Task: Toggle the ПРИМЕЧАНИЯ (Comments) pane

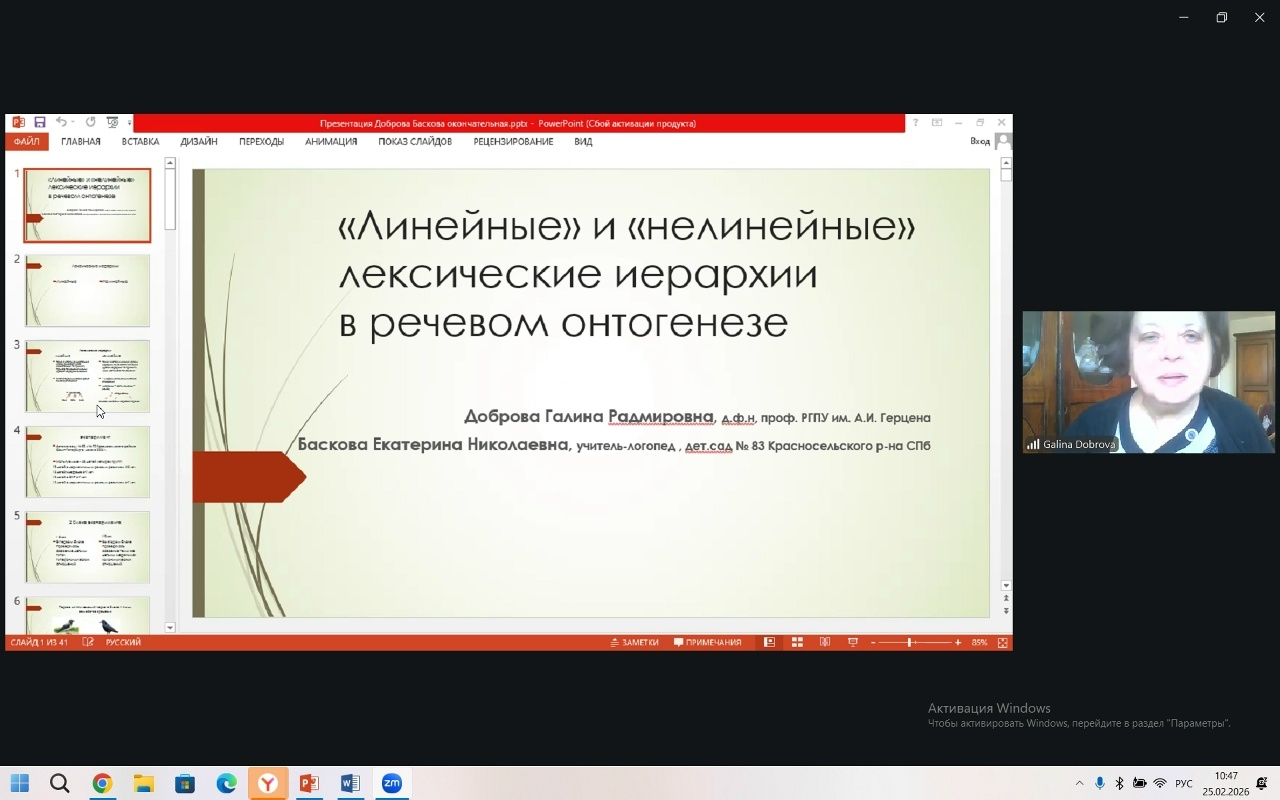Action: coord(710,641)
